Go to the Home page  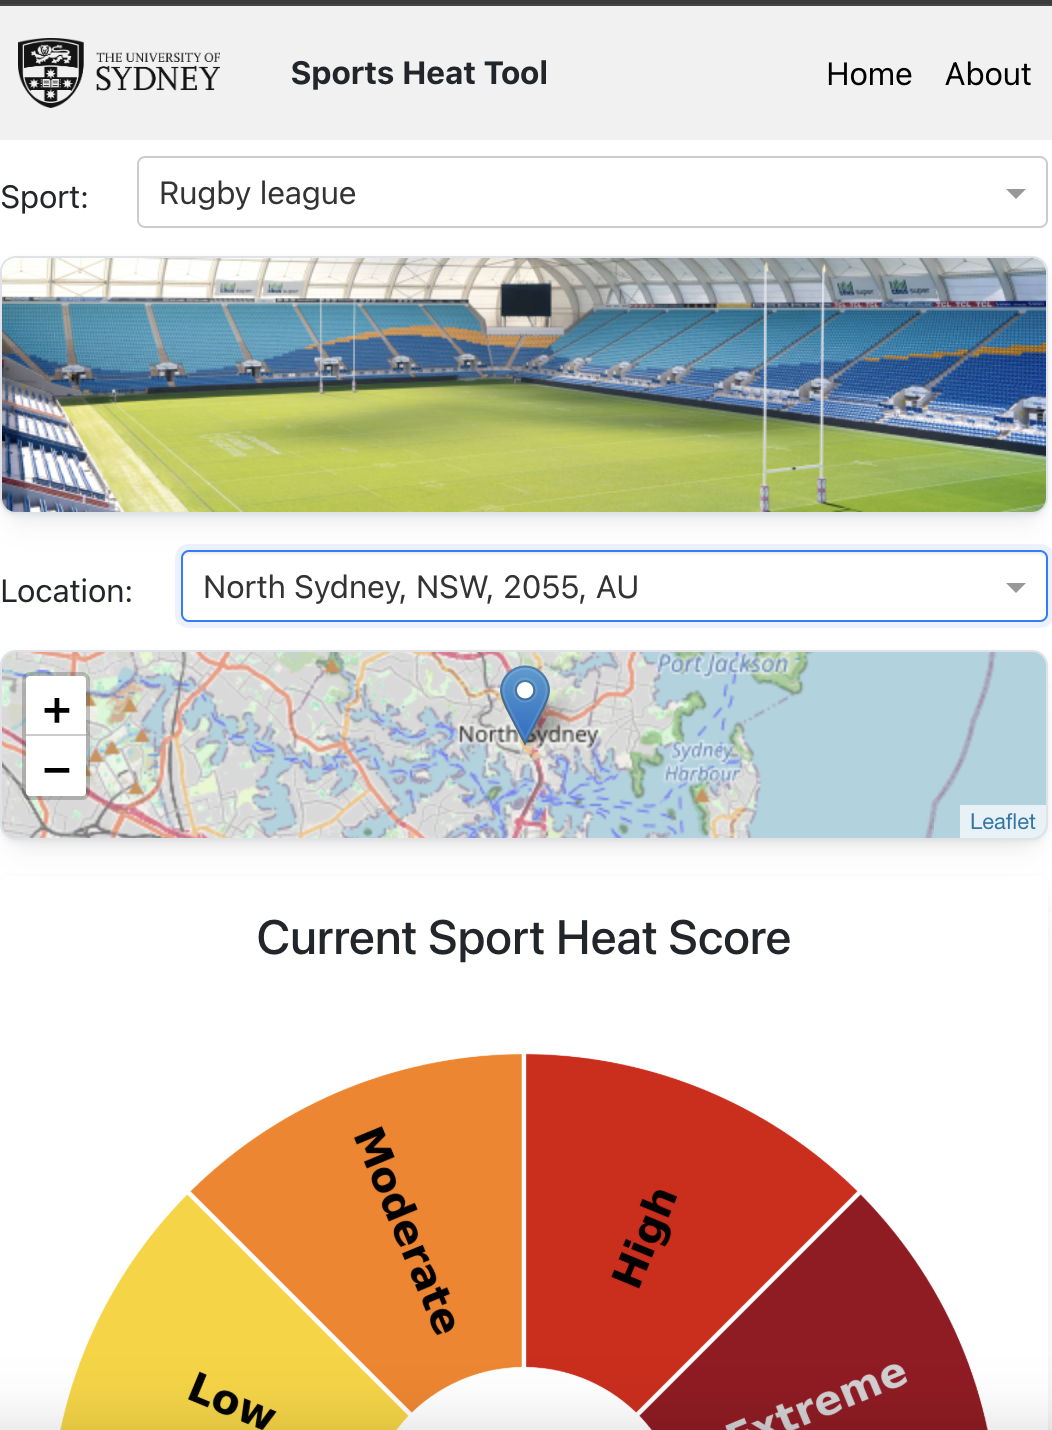point(869,74)
